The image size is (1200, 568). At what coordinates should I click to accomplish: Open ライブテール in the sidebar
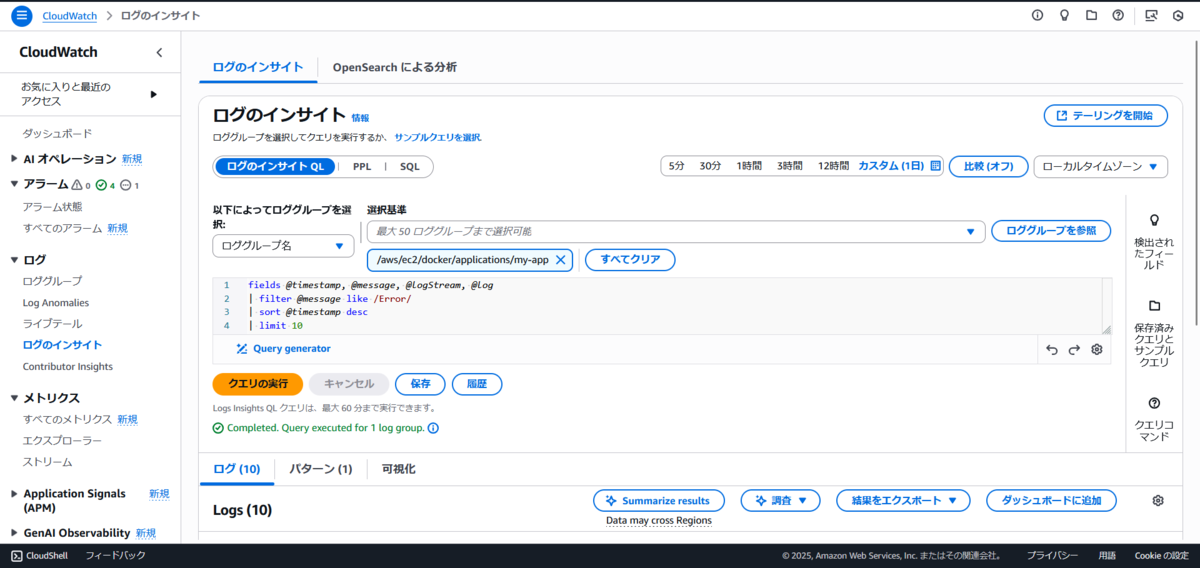coord(52,324)
